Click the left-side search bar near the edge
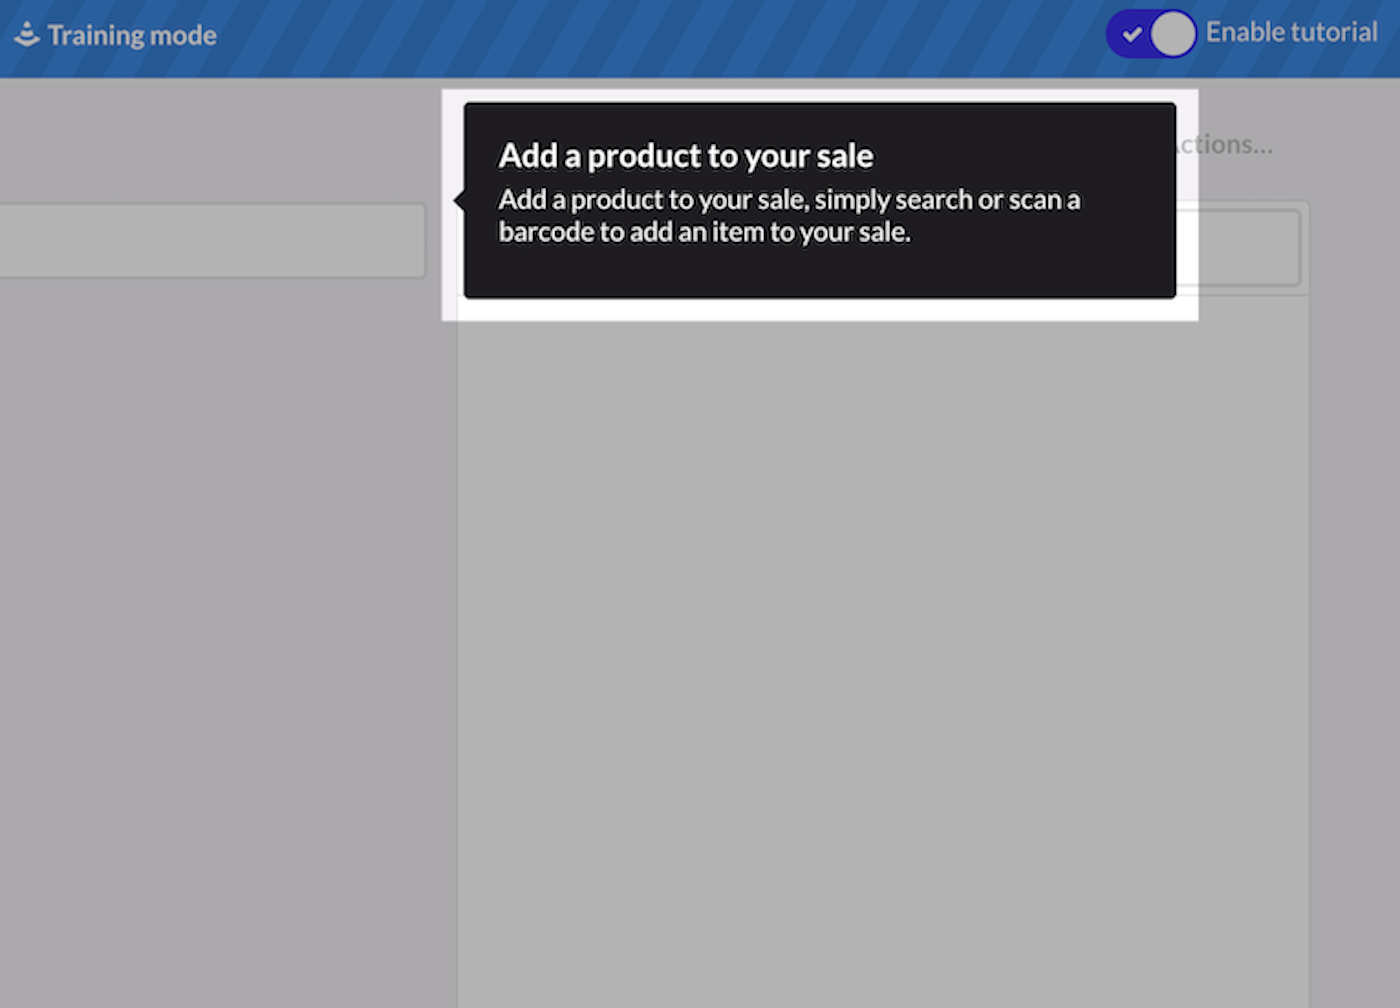Viewport: 1400px width, 1008px height. (210, 240)
